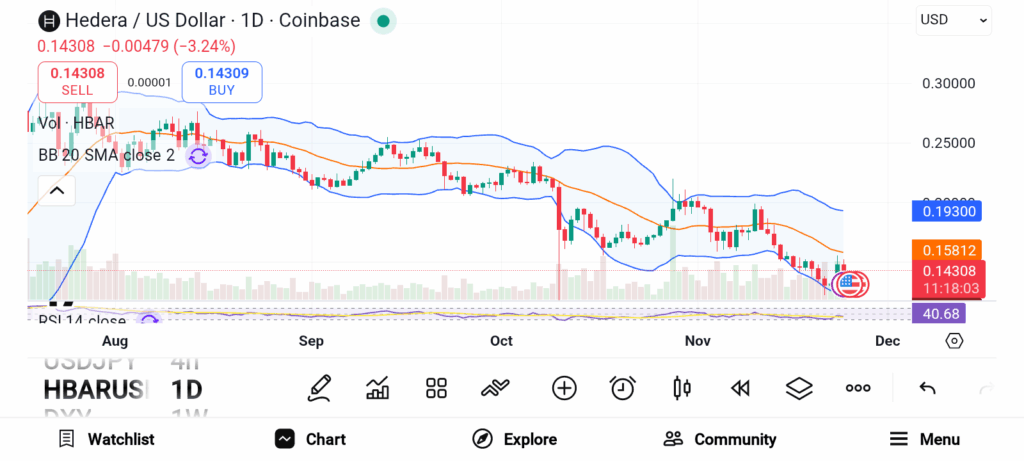Start bar replay with rewind icon
The image size is (1024, 461).
coord(740,388)
